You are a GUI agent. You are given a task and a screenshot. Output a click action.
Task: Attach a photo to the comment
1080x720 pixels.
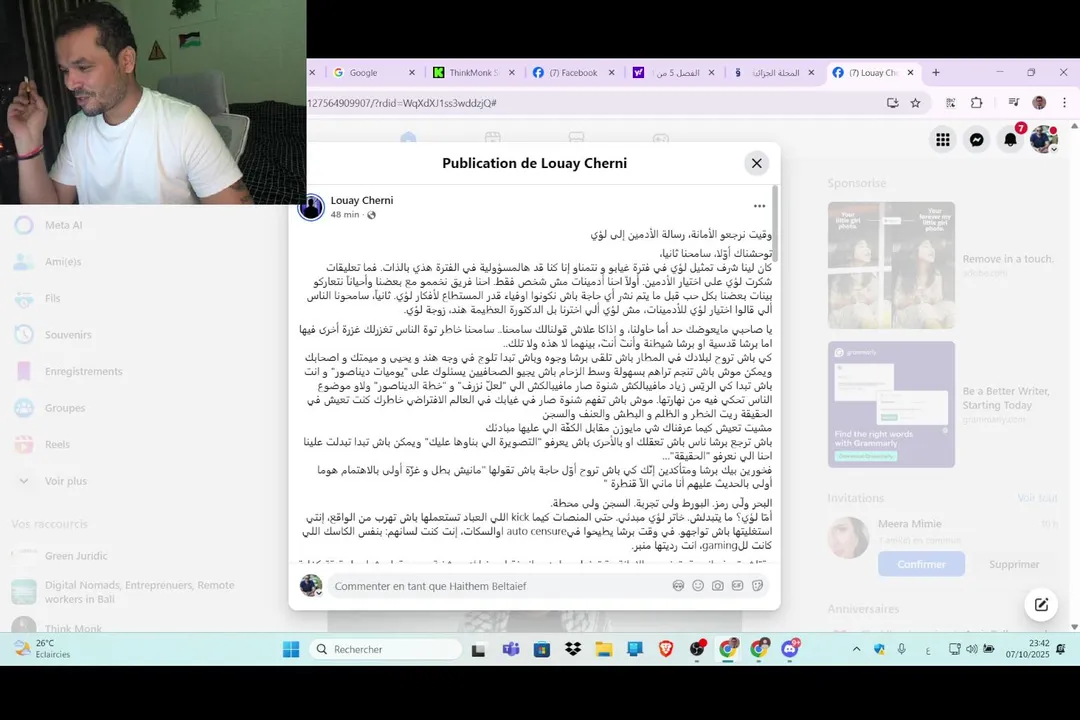(x=718, y=586)
